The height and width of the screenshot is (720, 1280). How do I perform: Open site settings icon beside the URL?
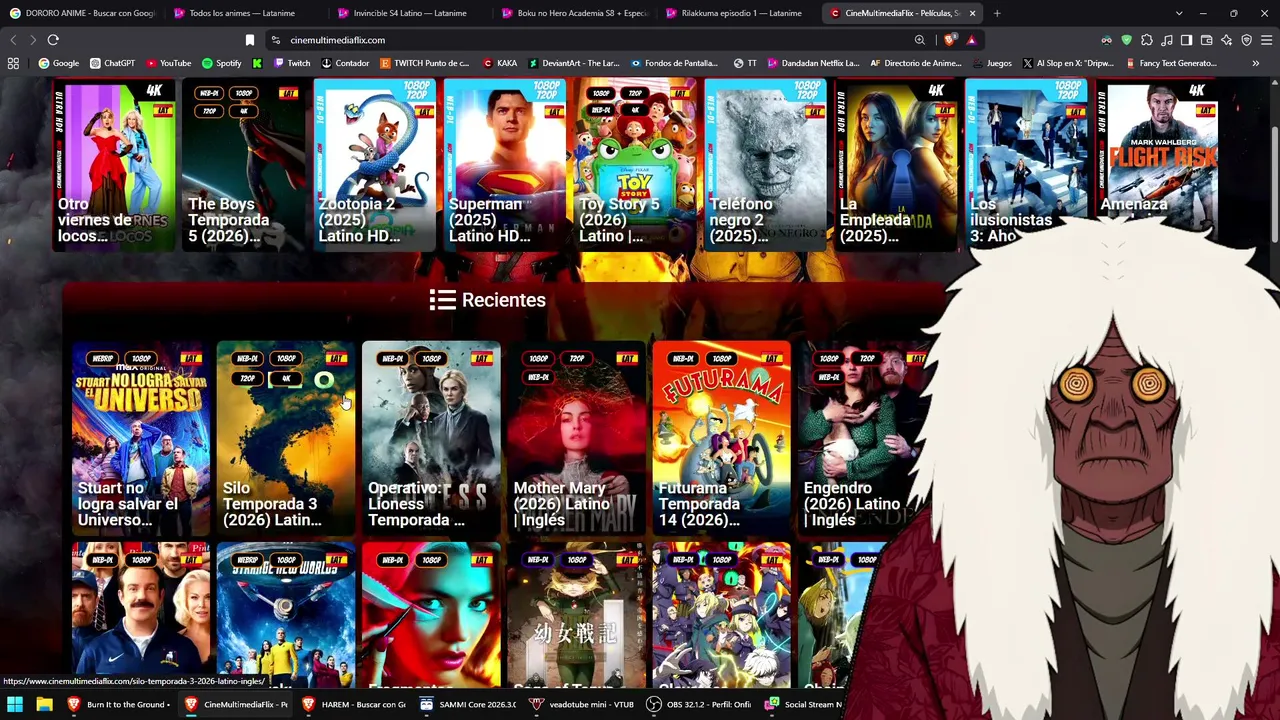point(275,40)
